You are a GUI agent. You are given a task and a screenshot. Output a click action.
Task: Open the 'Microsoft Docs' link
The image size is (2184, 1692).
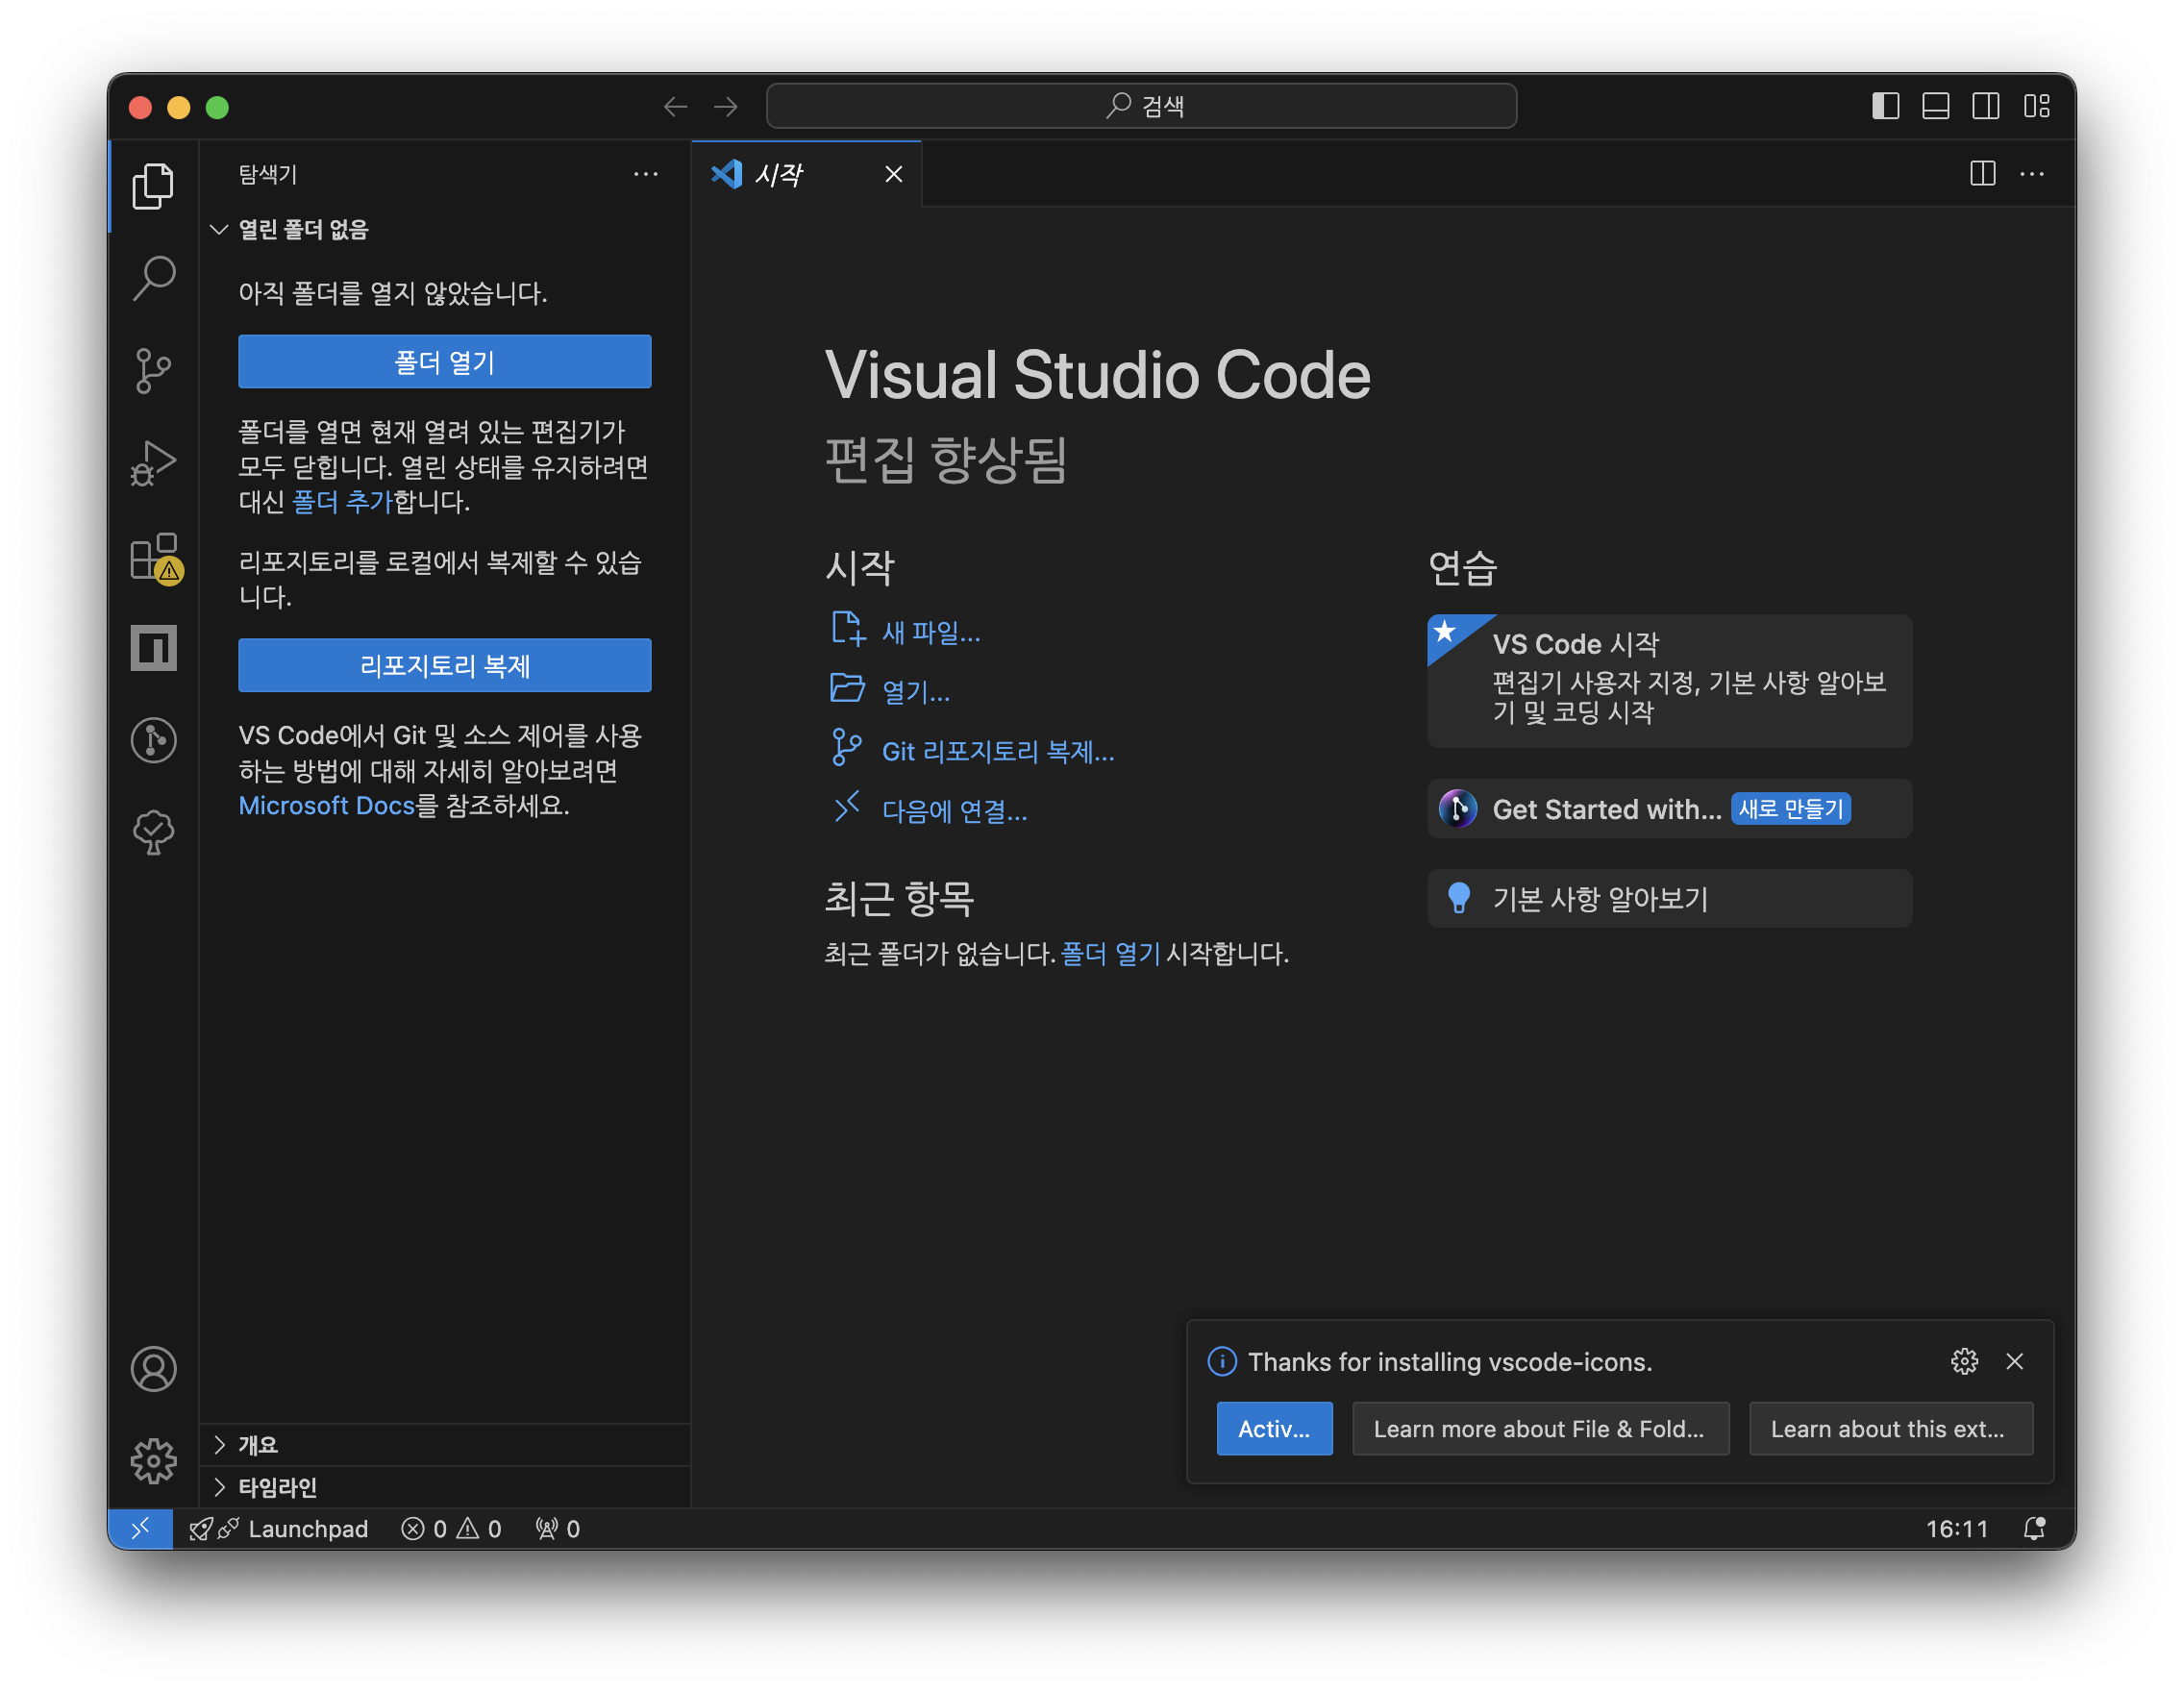pos(326,806)
